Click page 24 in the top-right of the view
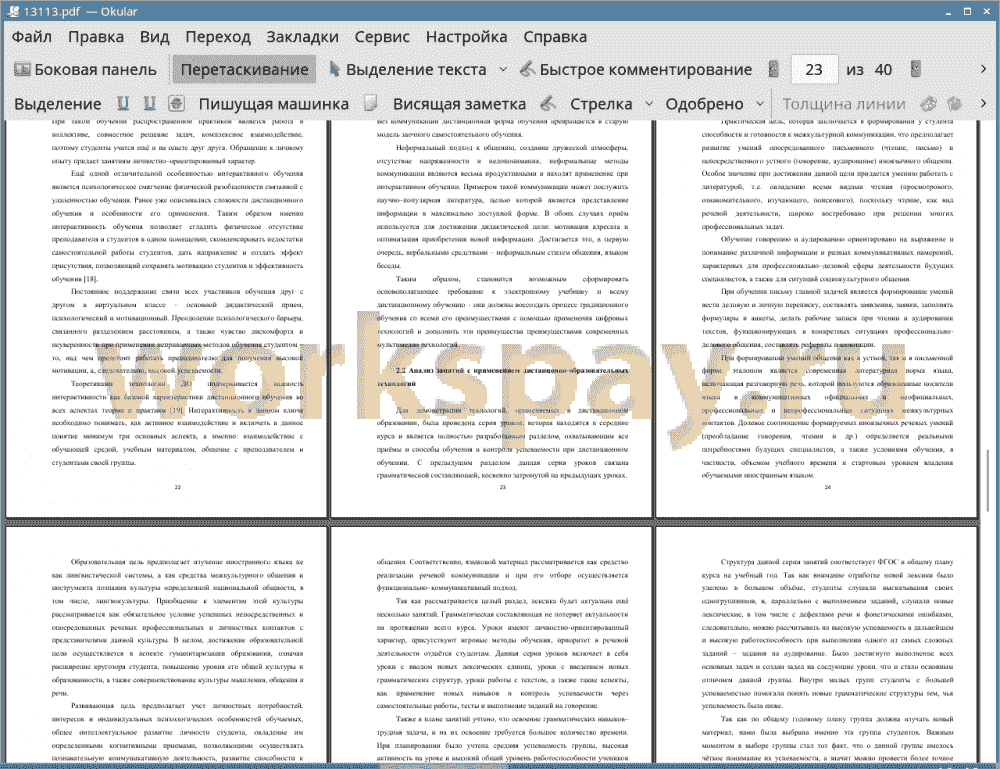Image resolution: width=1000 pixels, height=769 pixels. 816,318
